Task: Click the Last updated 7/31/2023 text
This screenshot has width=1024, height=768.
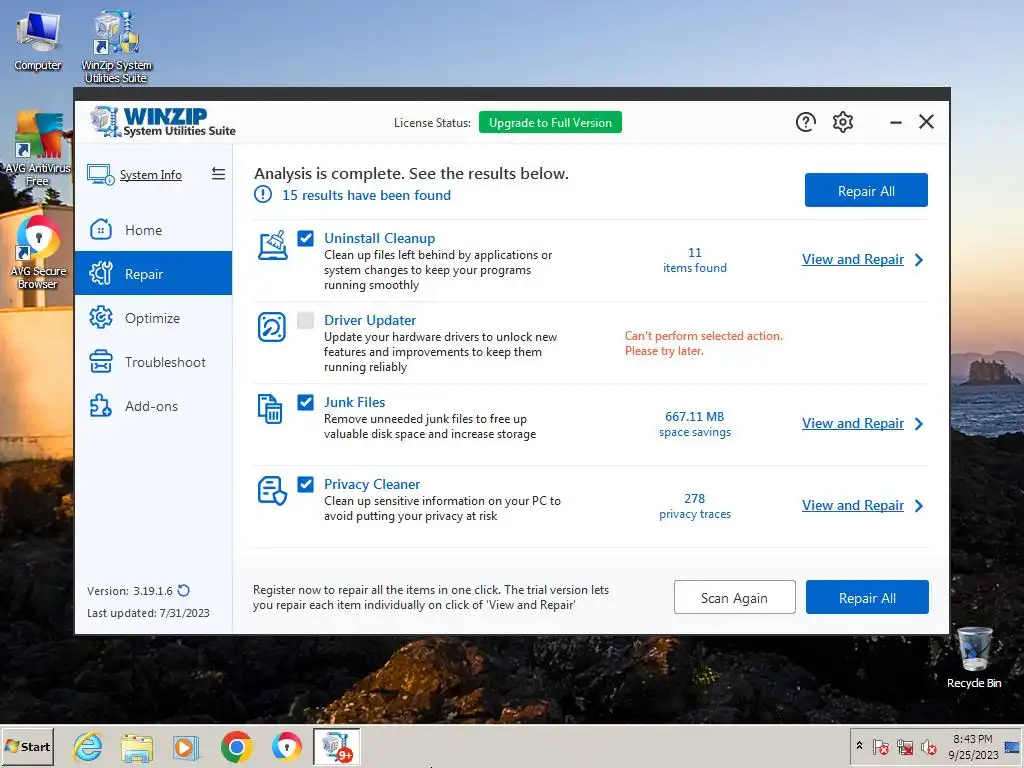Action: point(148,613)
